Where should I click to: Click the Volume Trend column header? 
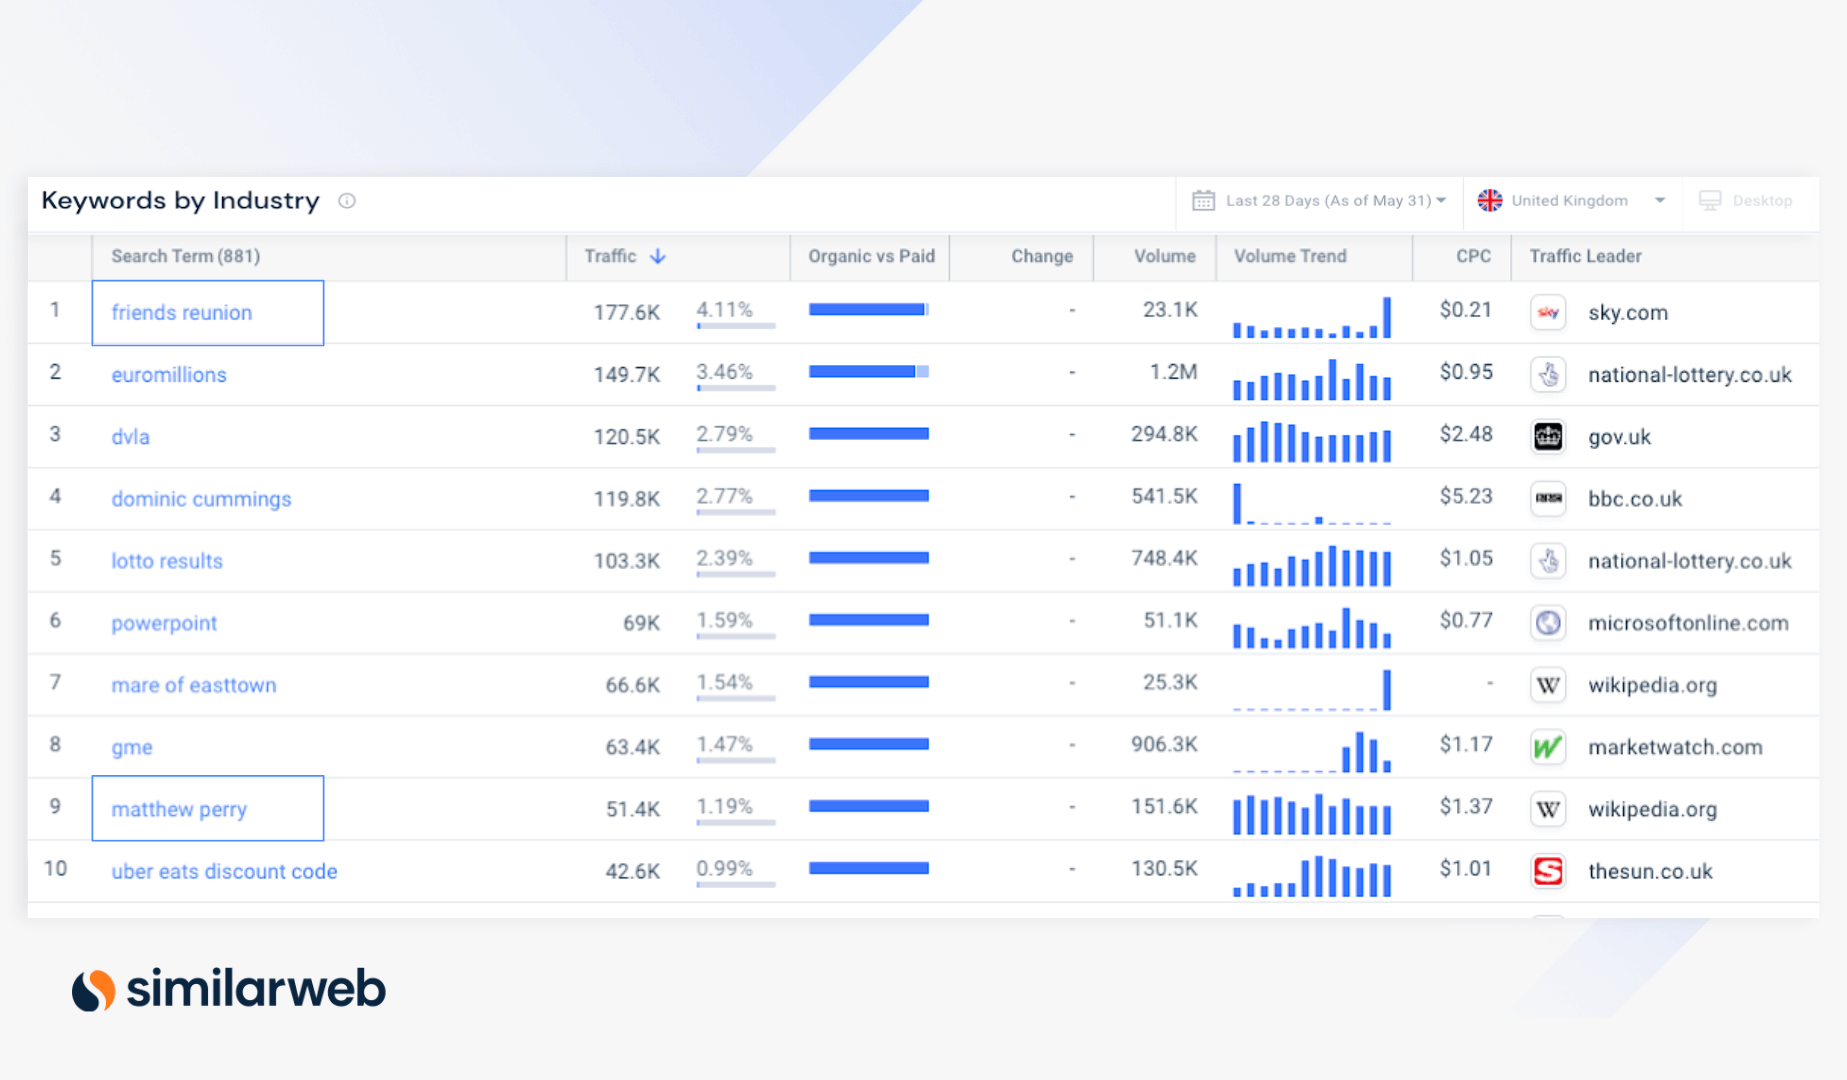(x=1290, y=257)
